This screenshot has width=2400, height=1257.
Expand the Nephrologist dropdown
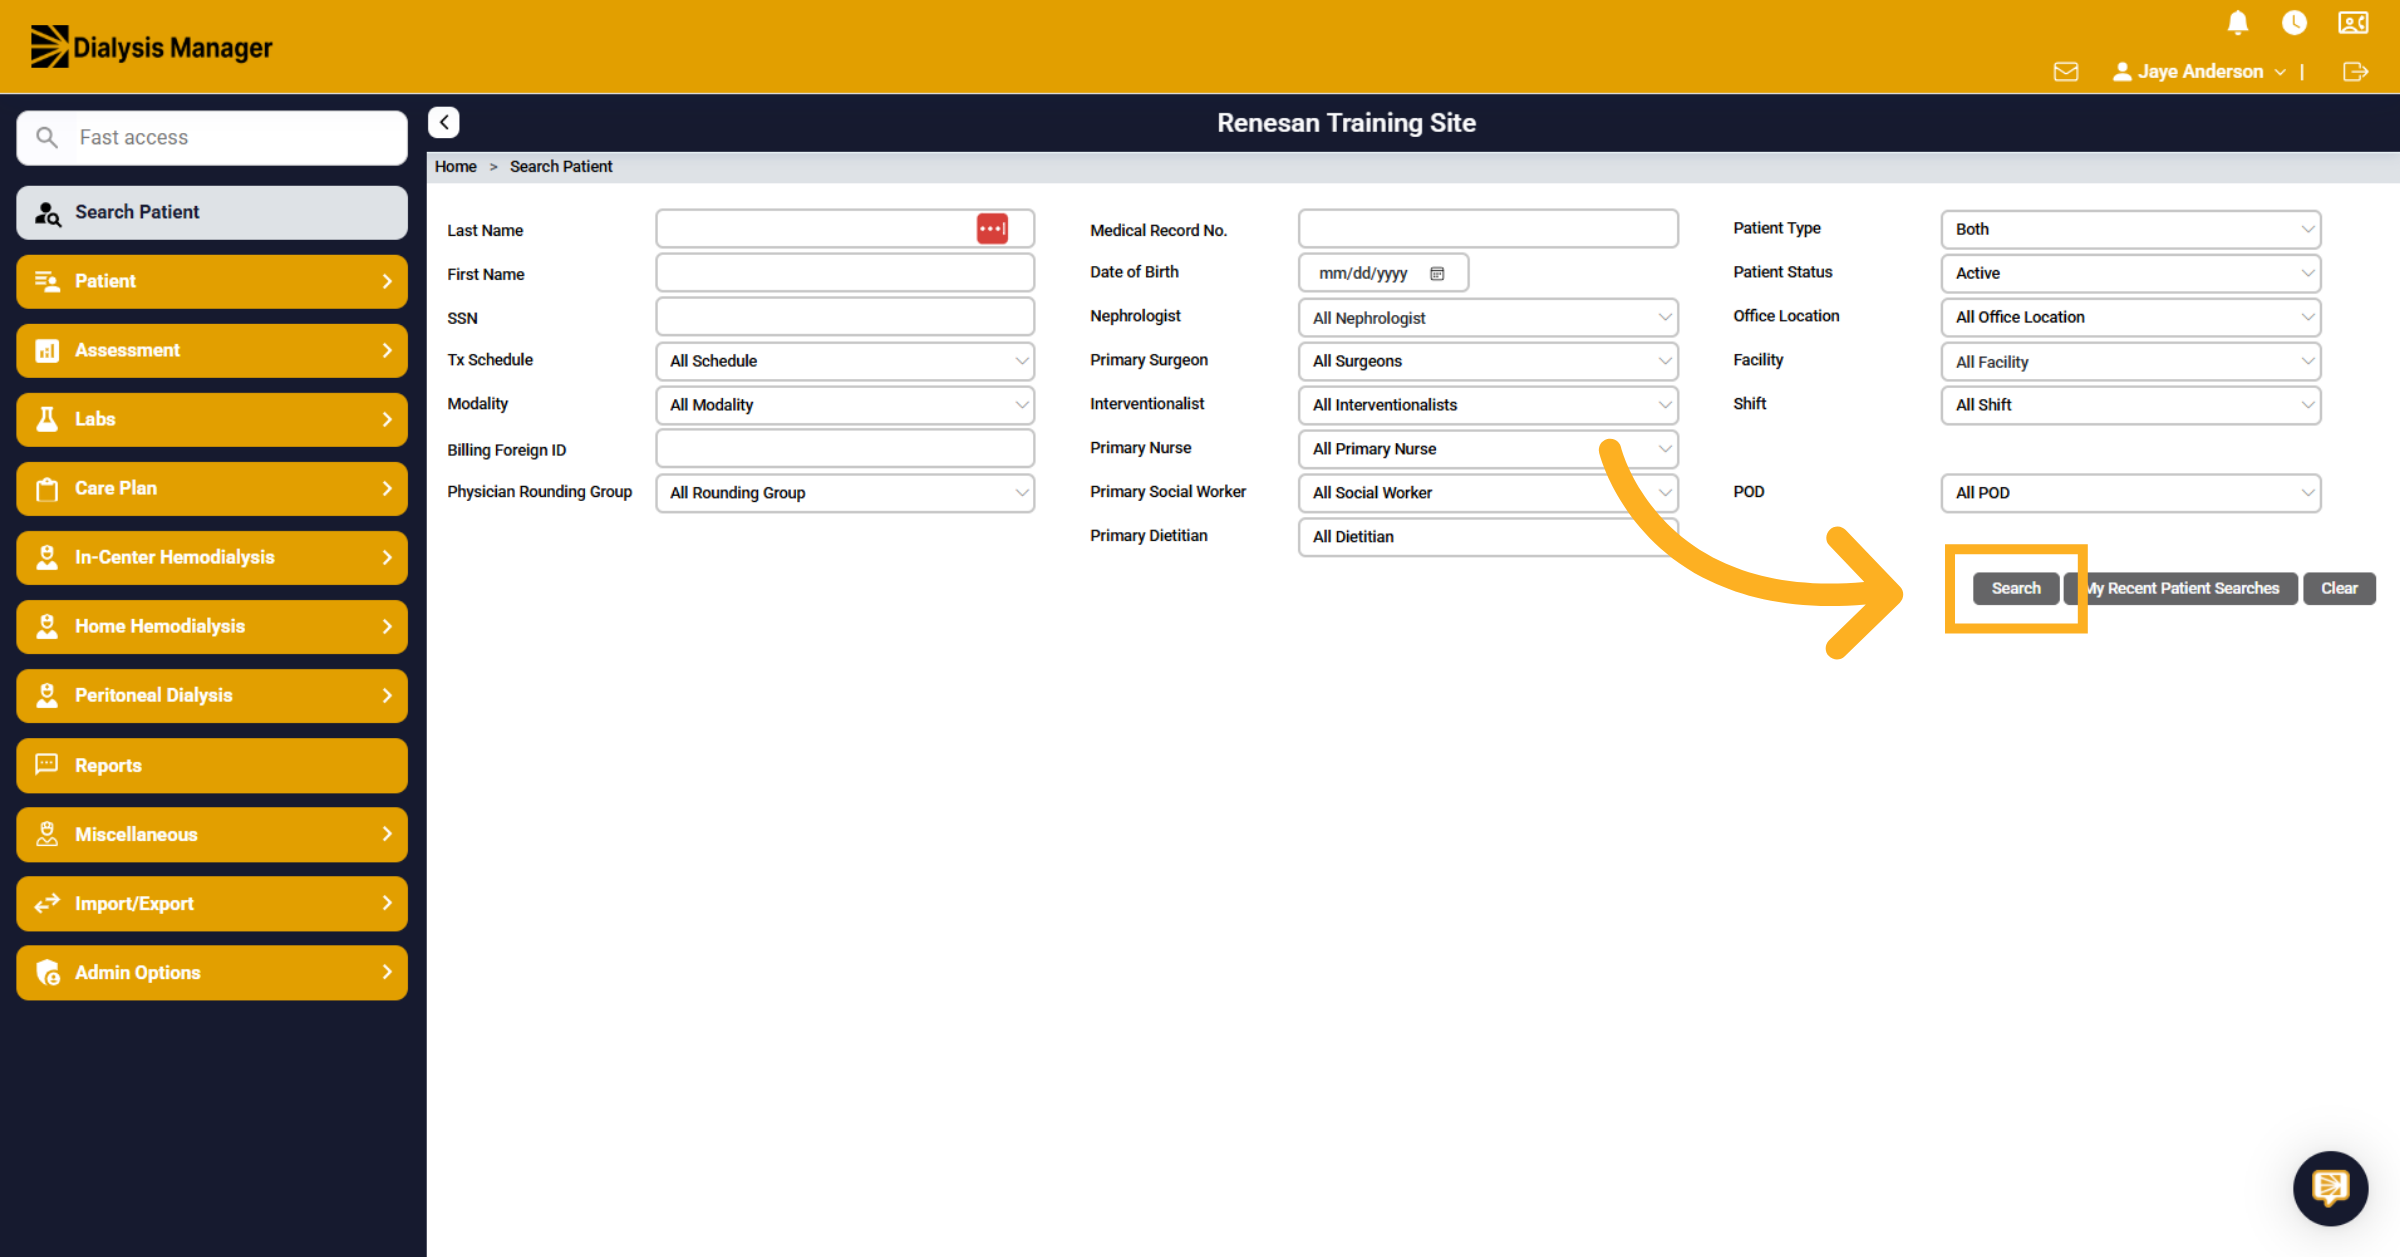(1488, 318)
